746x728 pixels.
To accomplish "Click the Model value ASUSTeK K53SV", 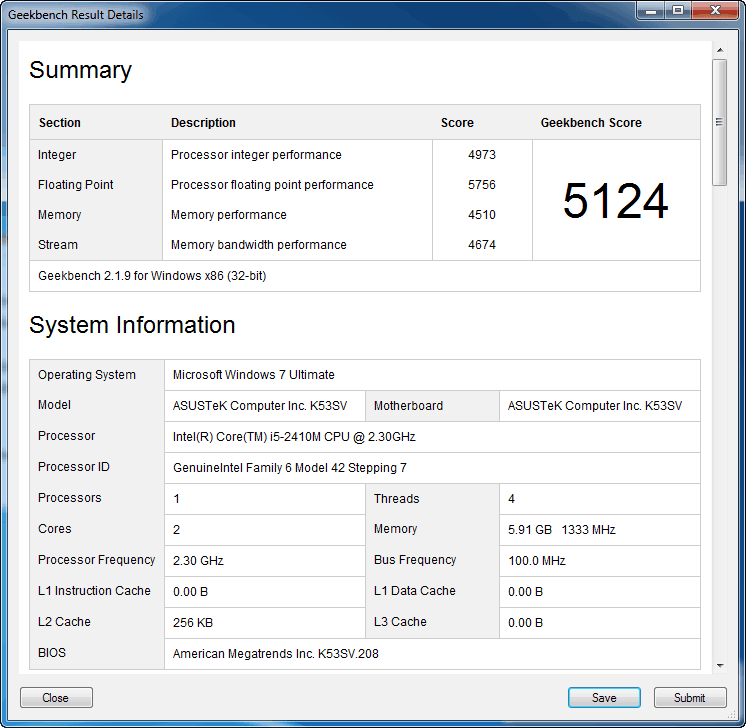I will (x=260, y=406).
